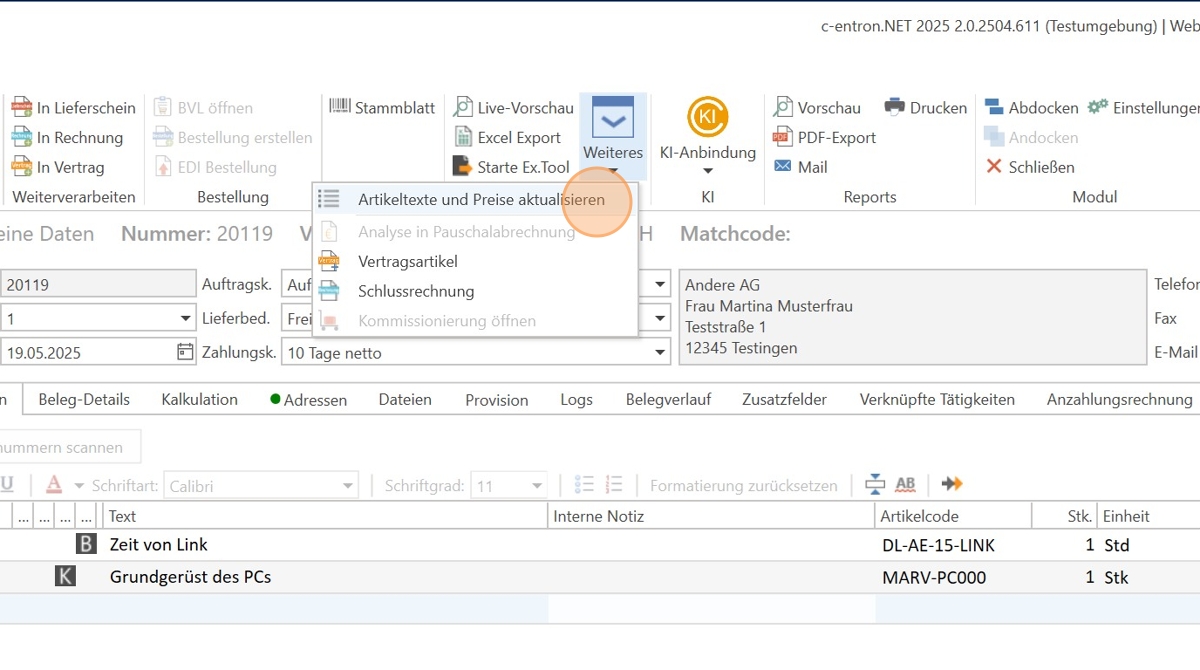Click the In Lieferschein icon
Screen dimensions: 1200x670
click(x=21, y=108)
